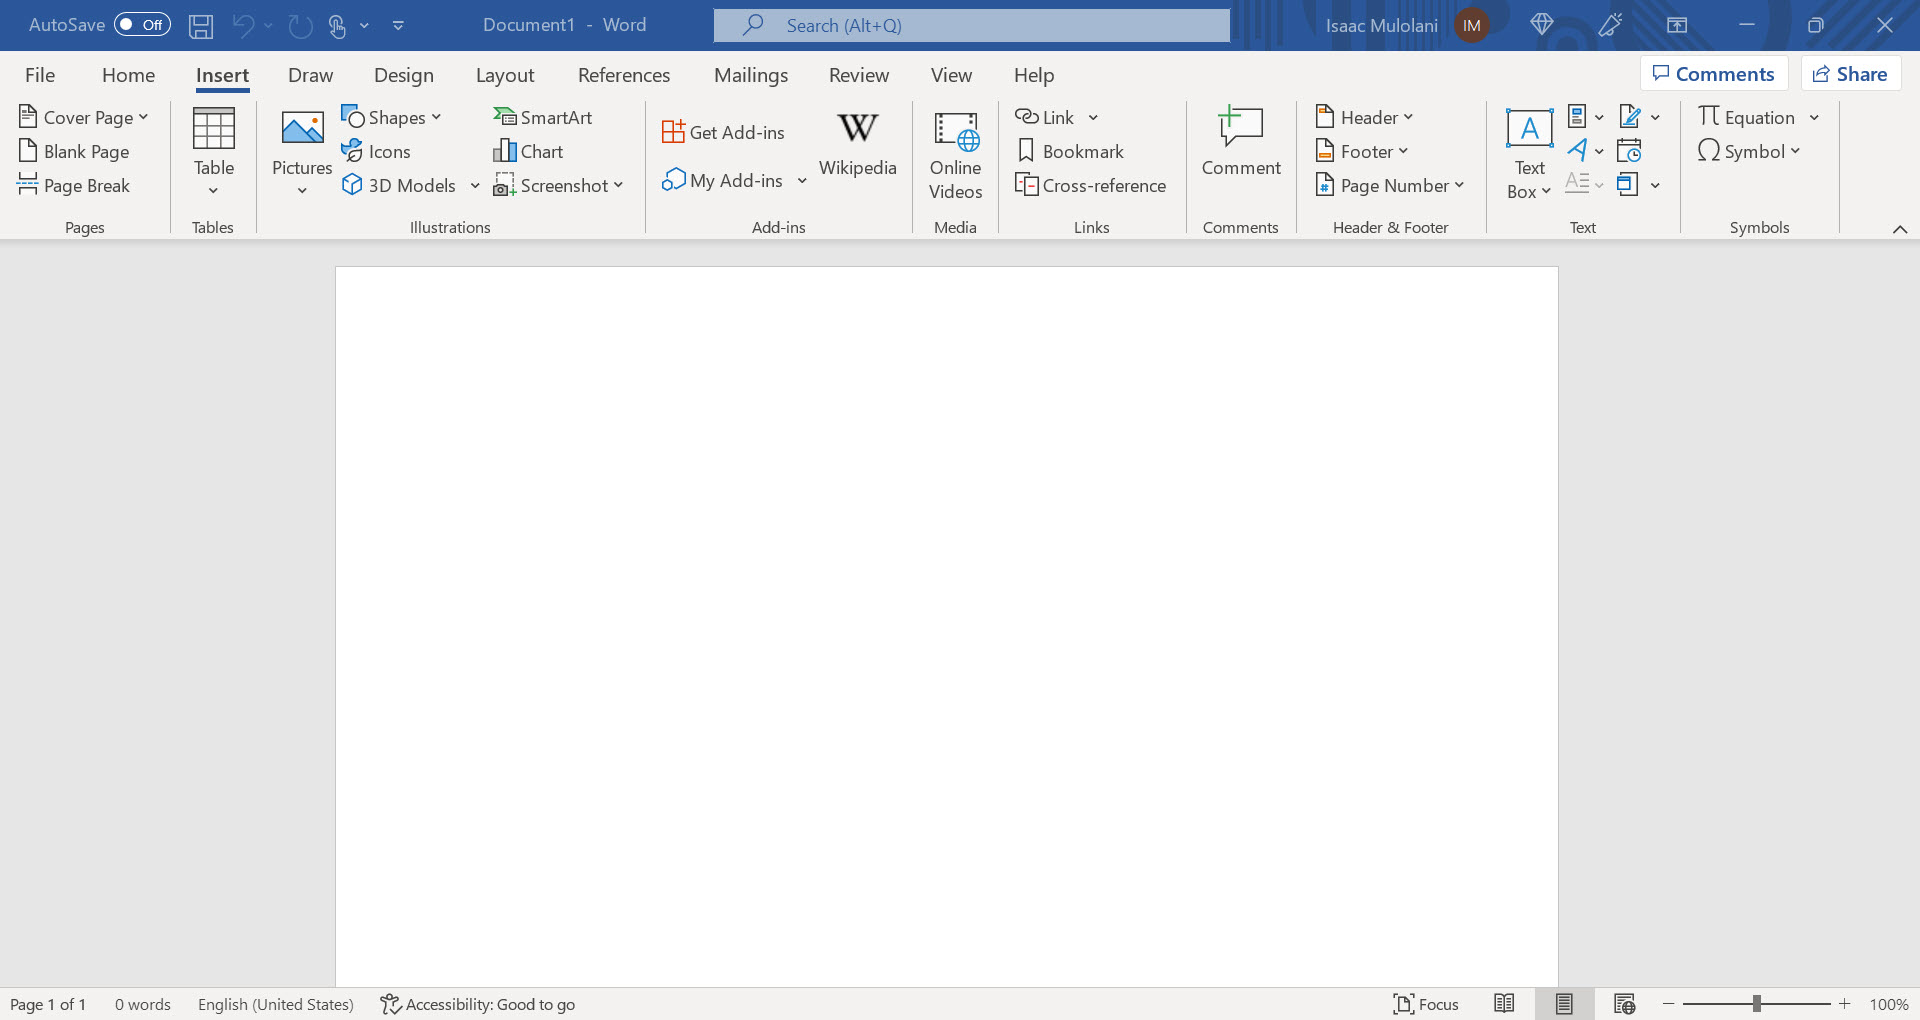
Task: Insert a Chart
Action: [529, 151]
